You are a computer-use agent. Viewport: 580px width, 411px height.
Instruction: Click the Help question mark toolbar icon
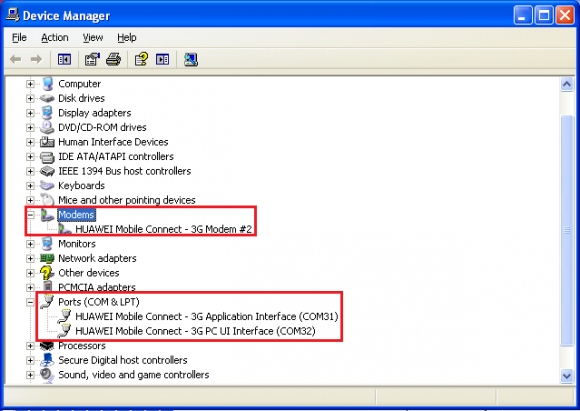(141, 59)
